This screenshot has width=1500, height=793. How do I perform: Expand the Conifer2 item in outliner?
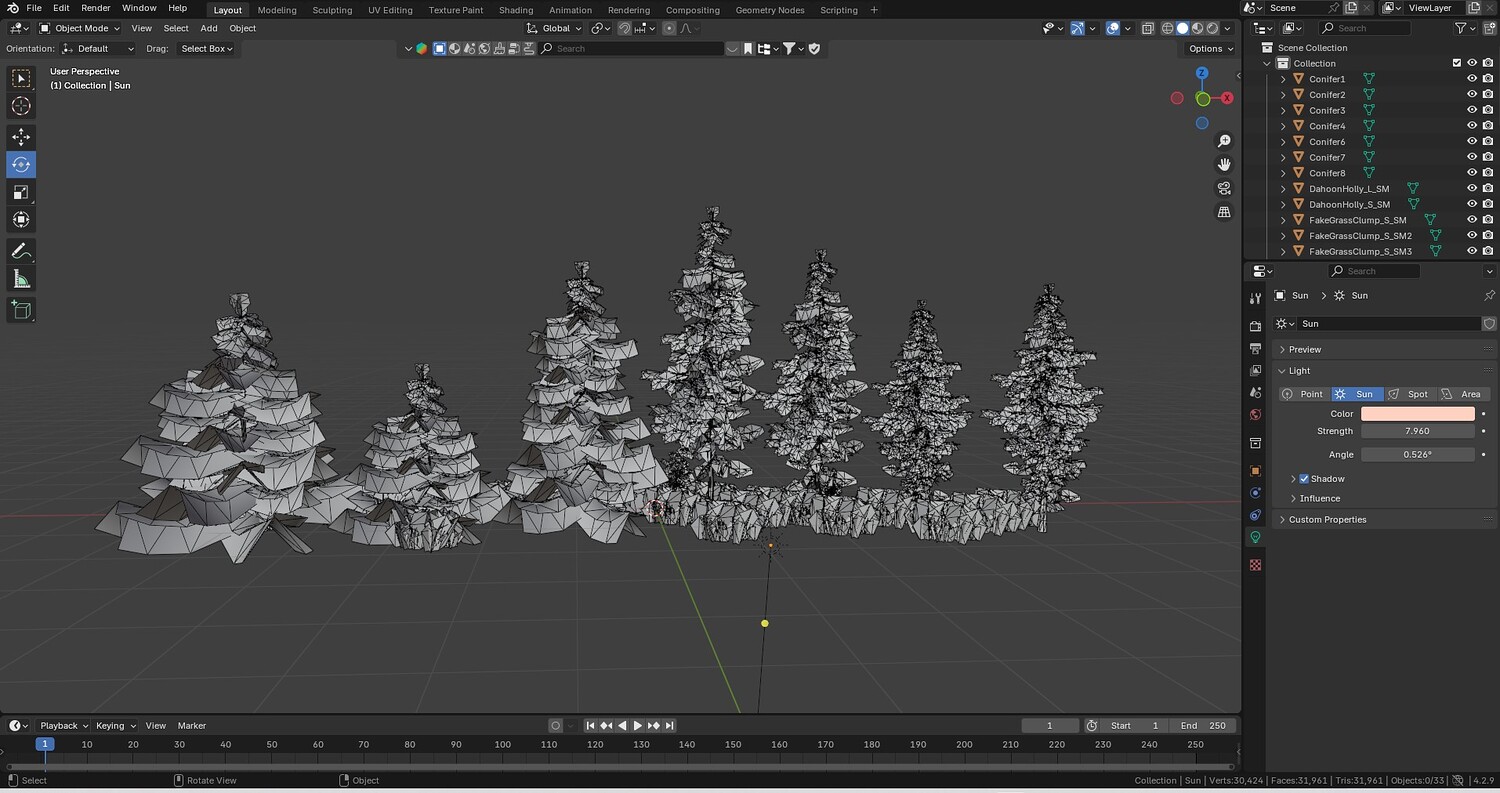1283,95
